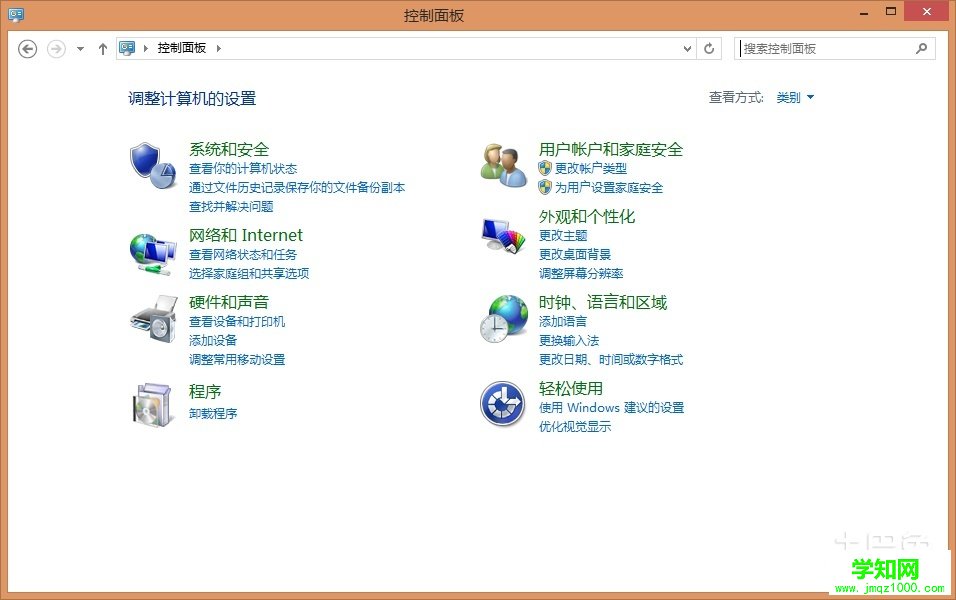Image resolution: width=956 pixels, height=600 pixels.
Task: Open 选择家庭组和共享选项 link
Action: click(249, 273)
